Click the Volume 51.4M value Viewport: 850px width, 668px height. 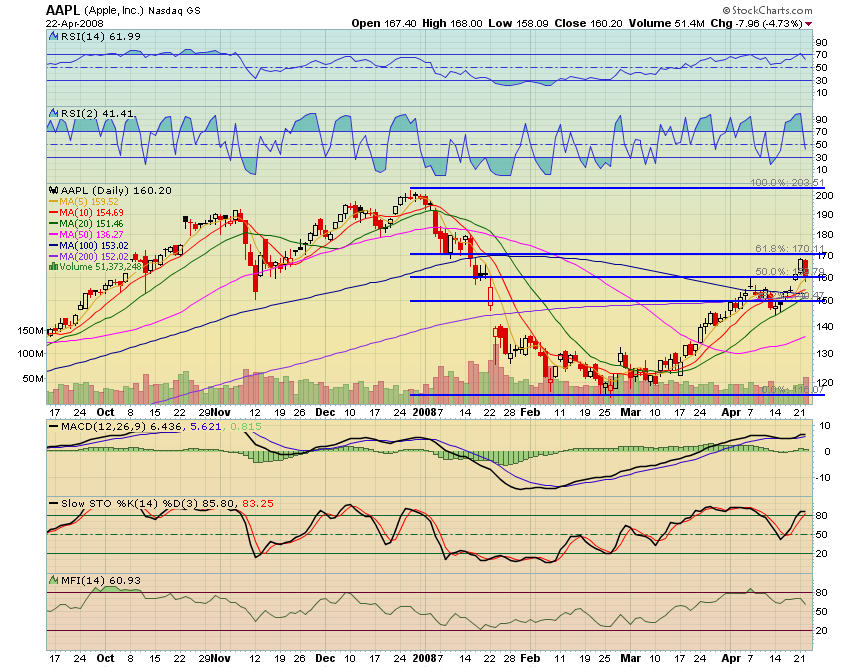[666, 23]
